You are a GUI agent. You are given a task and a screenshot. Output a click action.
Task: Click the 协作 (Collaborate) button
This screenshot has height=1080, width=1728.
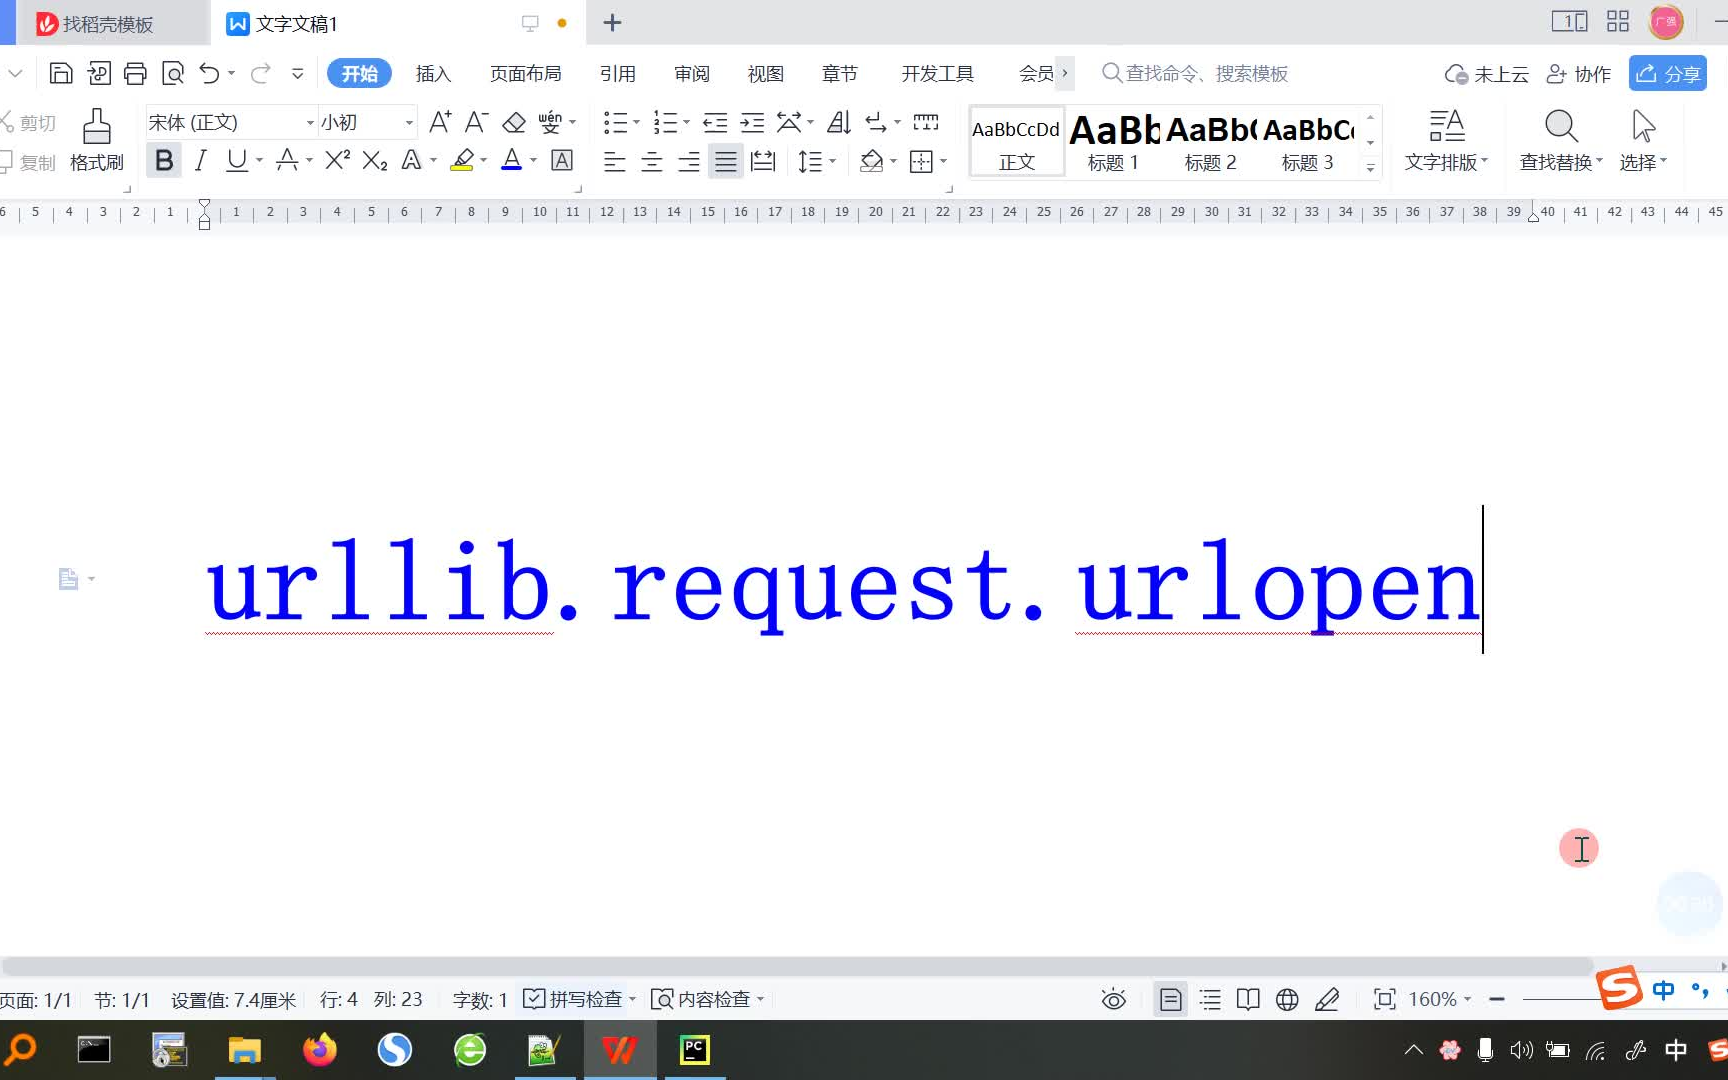[x=1578, y=74]
